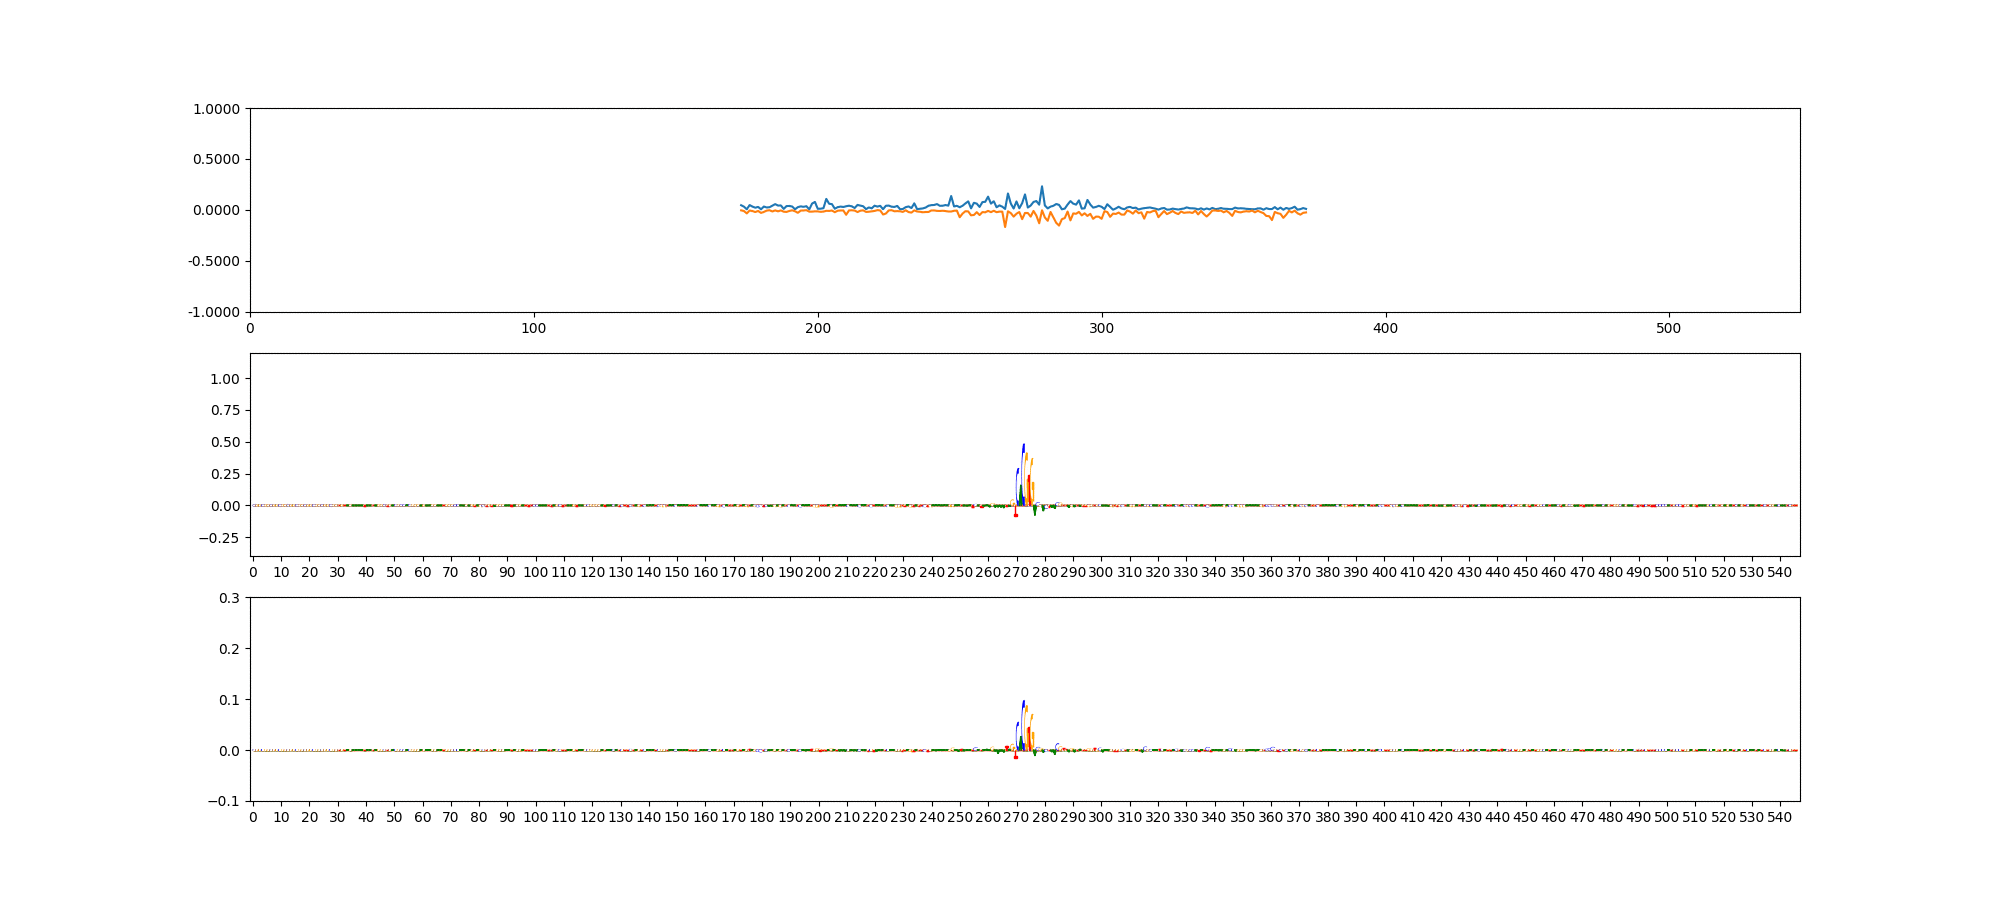
Task: Select the −0.25 y-axis label in middle plot
Action: click(219, 538)
